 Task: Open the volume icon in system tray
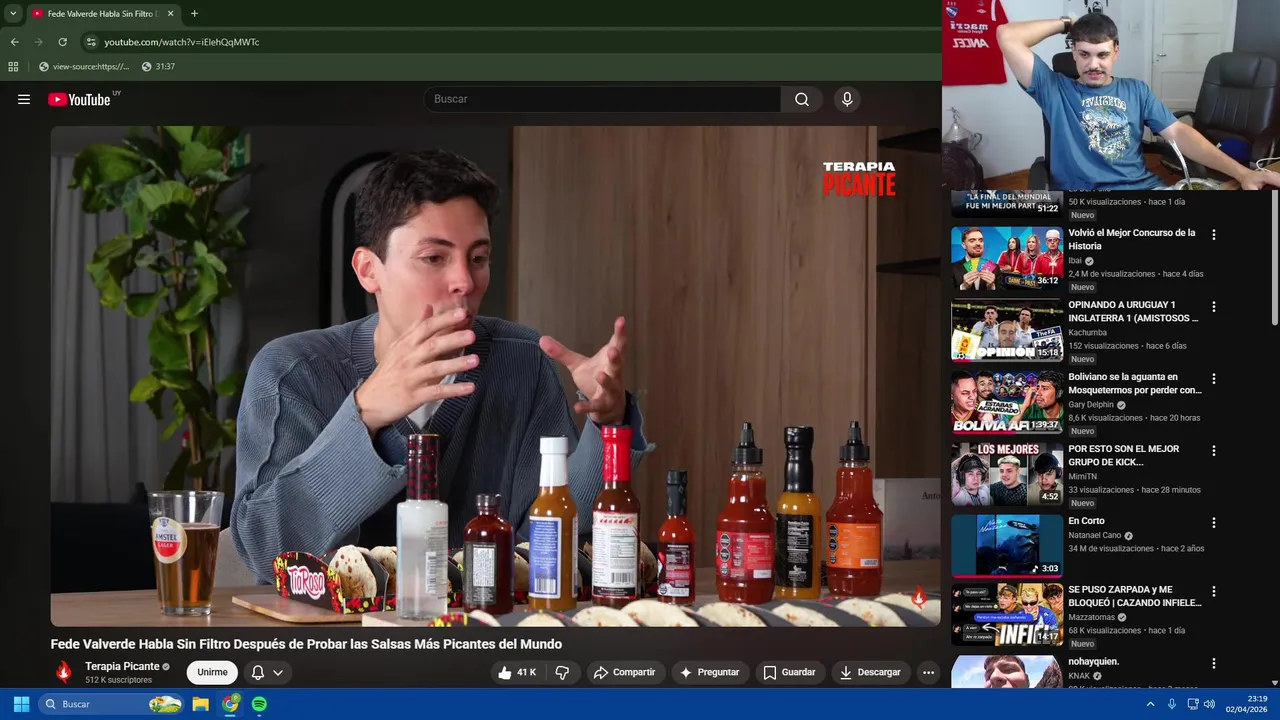tap(1210, 704)
